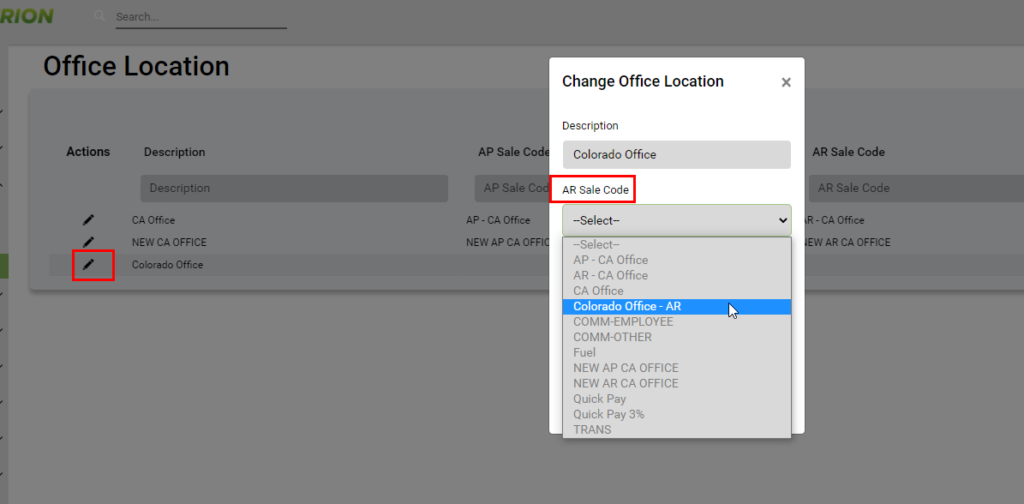Click the Office Location page heading
This screenshot has width=1024, height=504.
(x=136, y=67)
